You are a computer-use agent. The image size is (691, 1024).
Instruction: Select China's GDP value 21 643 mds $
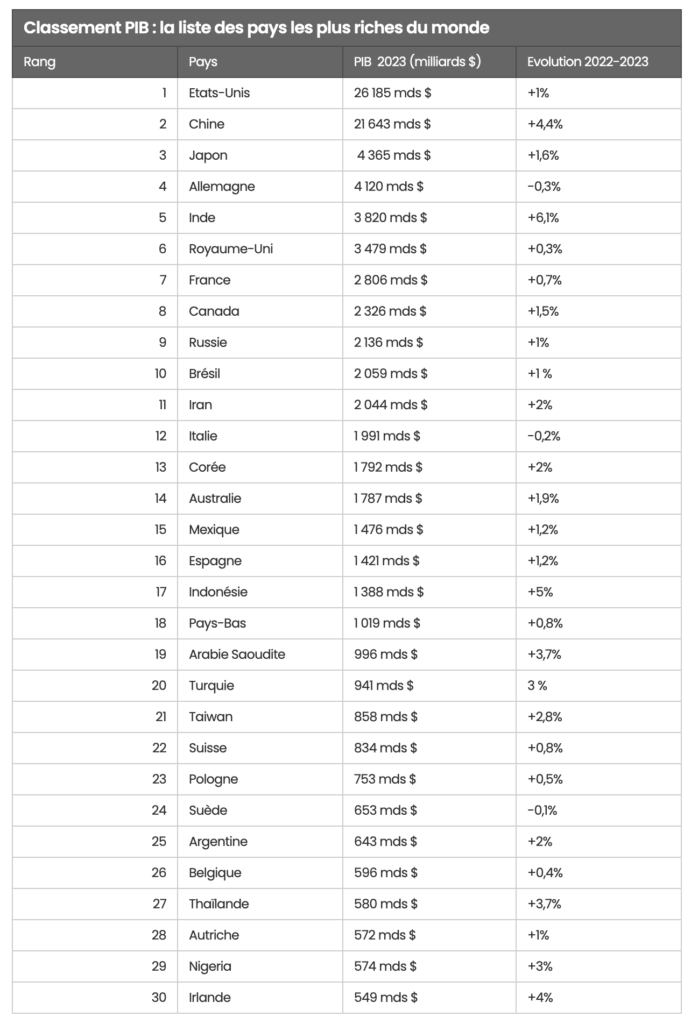[392, 124]
